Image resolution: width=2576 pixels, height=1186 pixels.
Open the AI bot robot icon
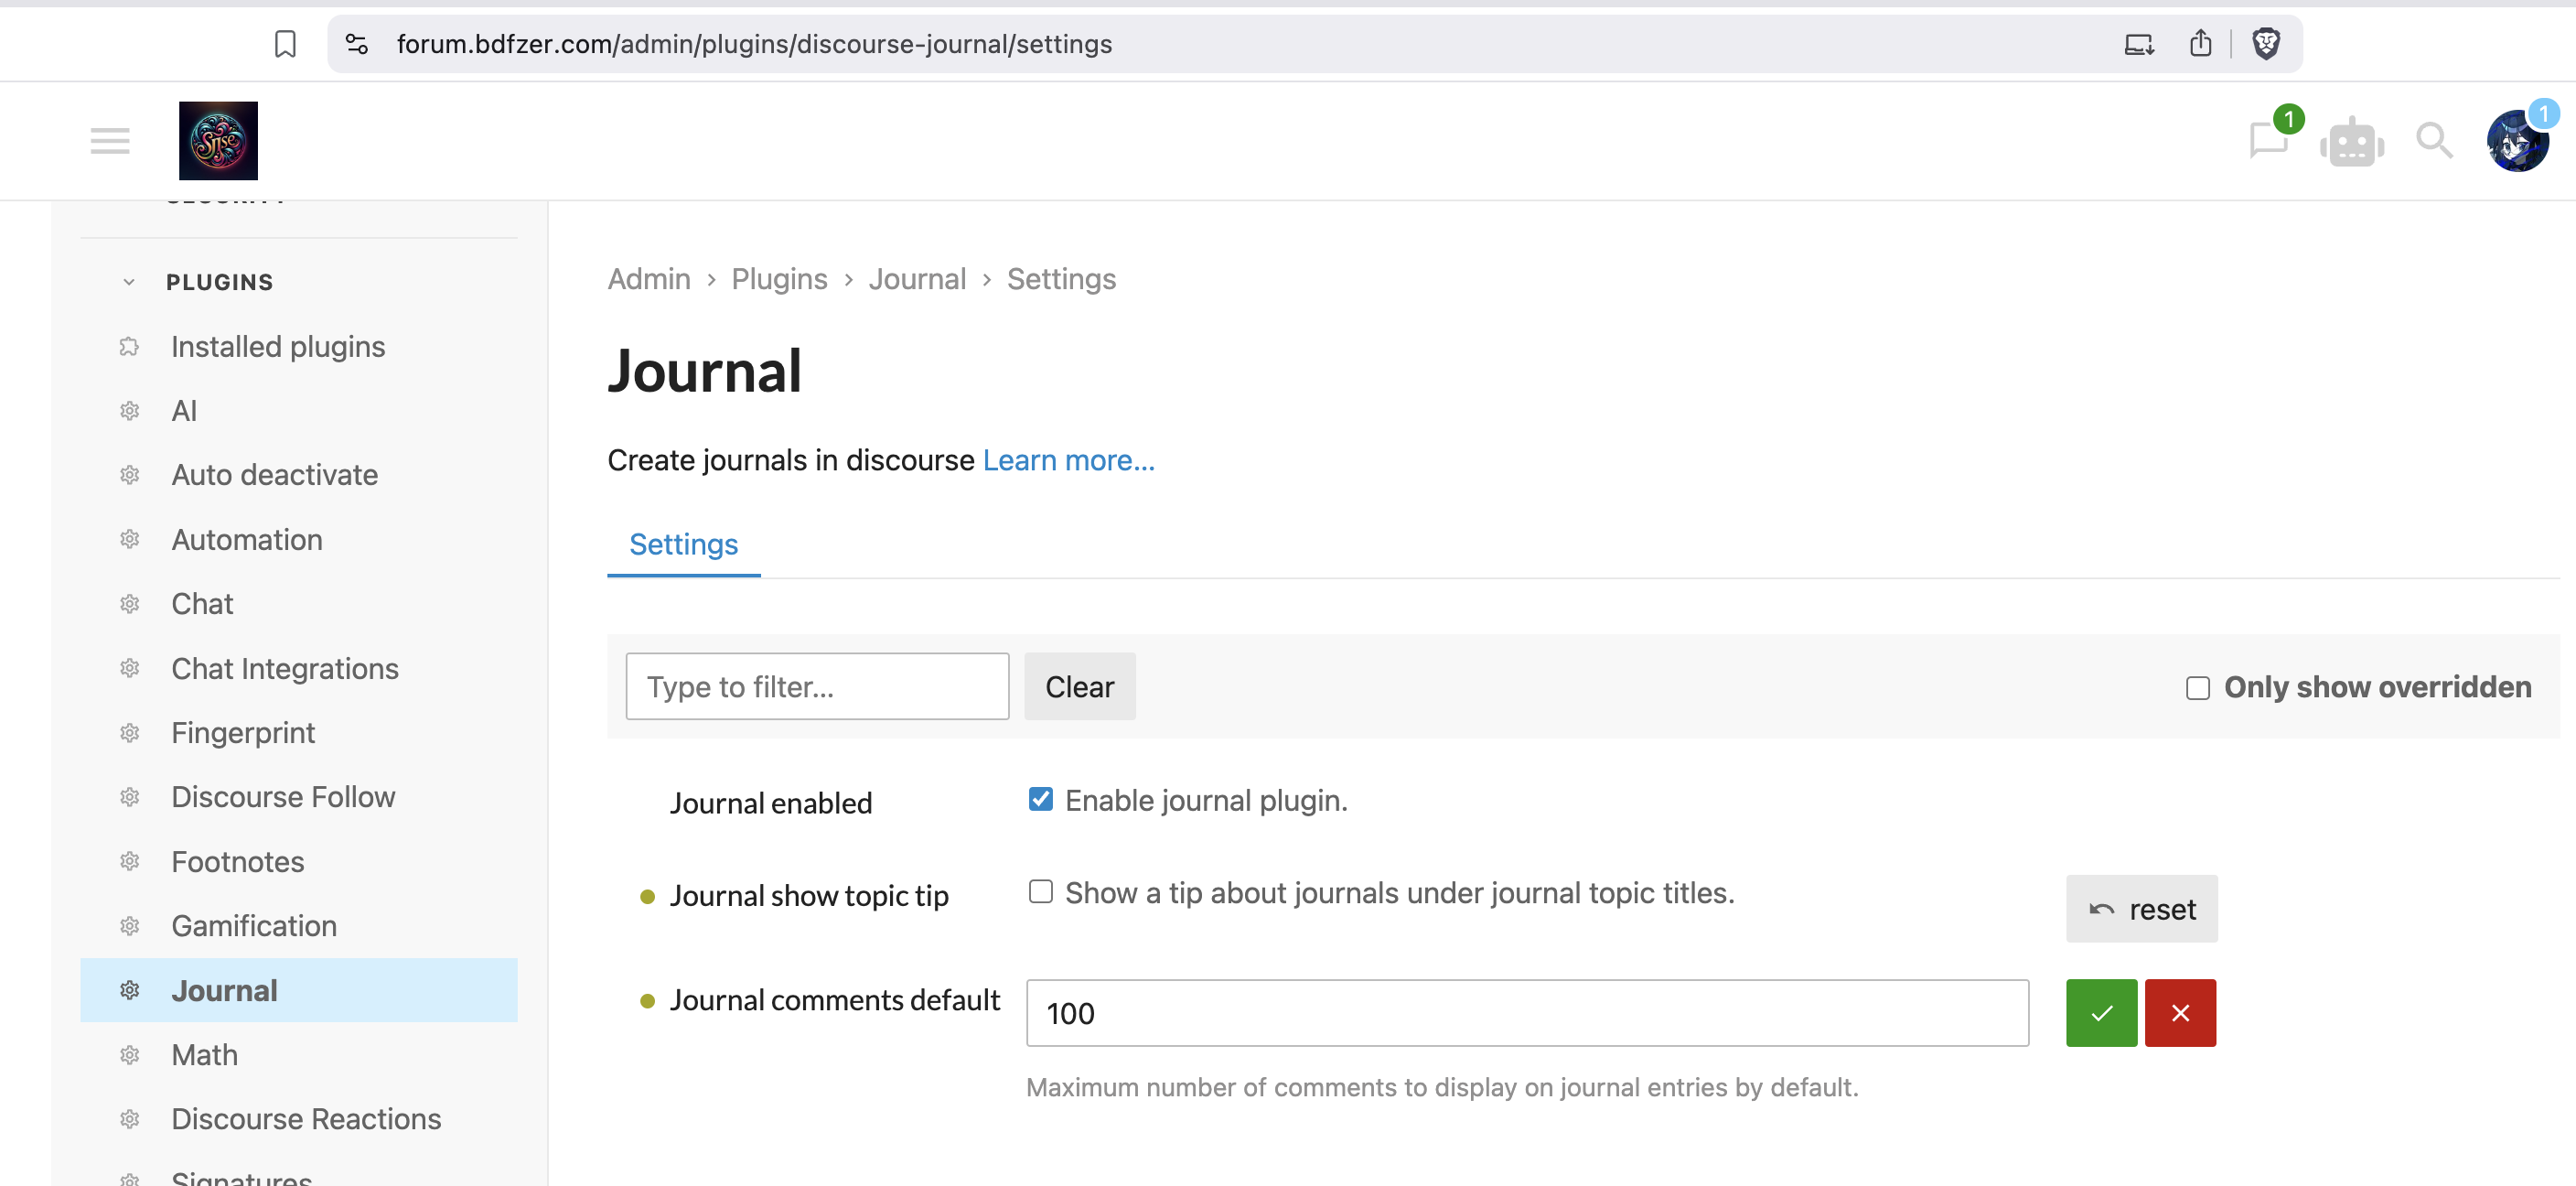pos(2351,142)
